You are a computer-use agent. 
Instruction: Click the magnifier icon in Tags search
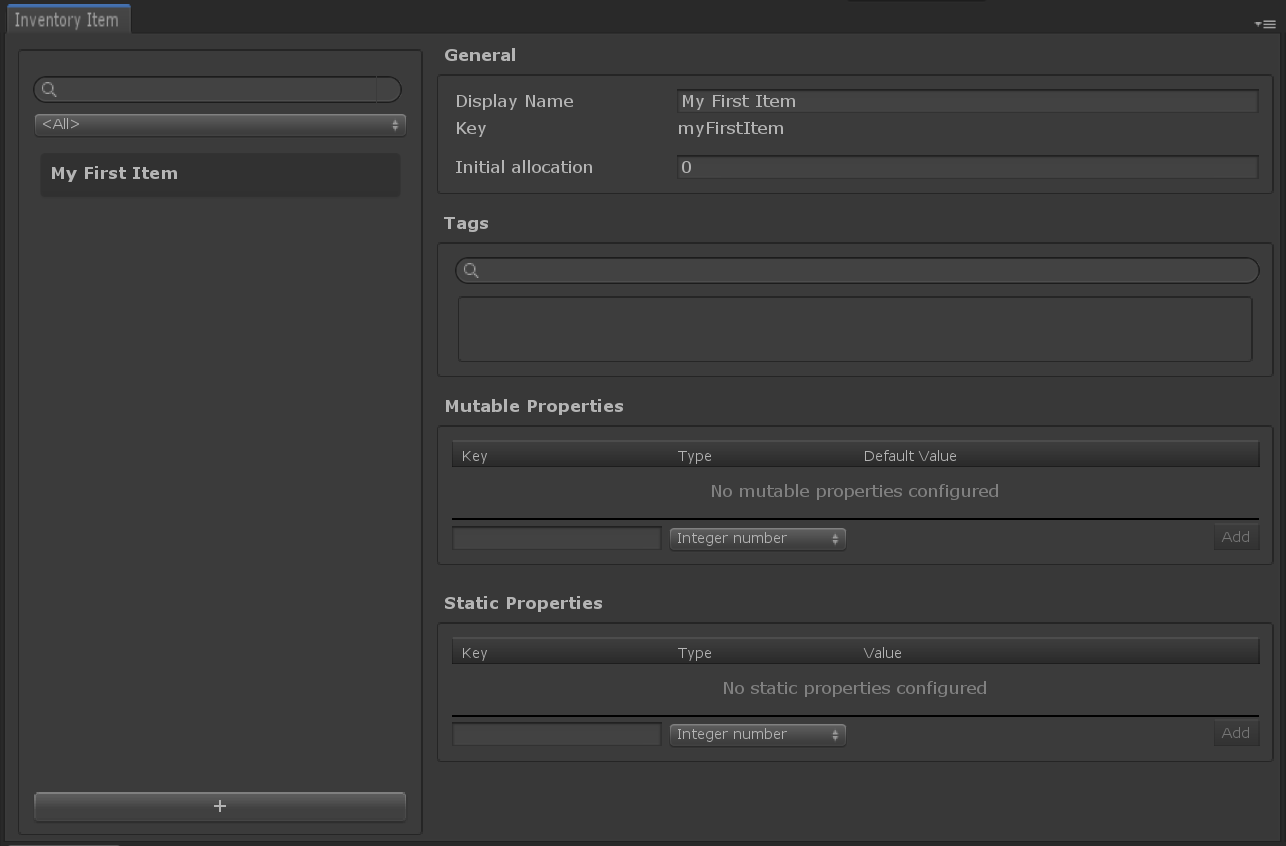[x=471, y=270]
